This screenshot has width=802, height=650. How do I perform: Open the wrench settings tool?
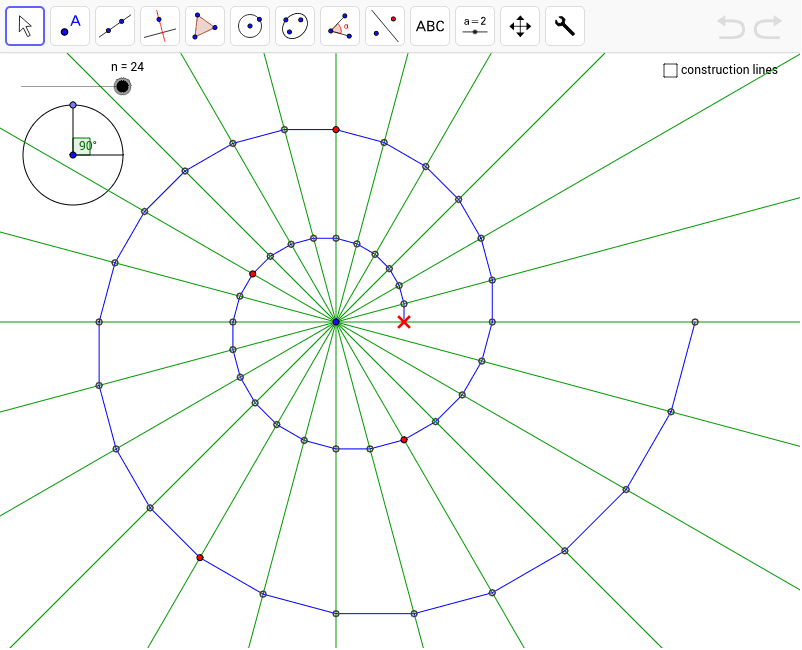coord(565,26)
